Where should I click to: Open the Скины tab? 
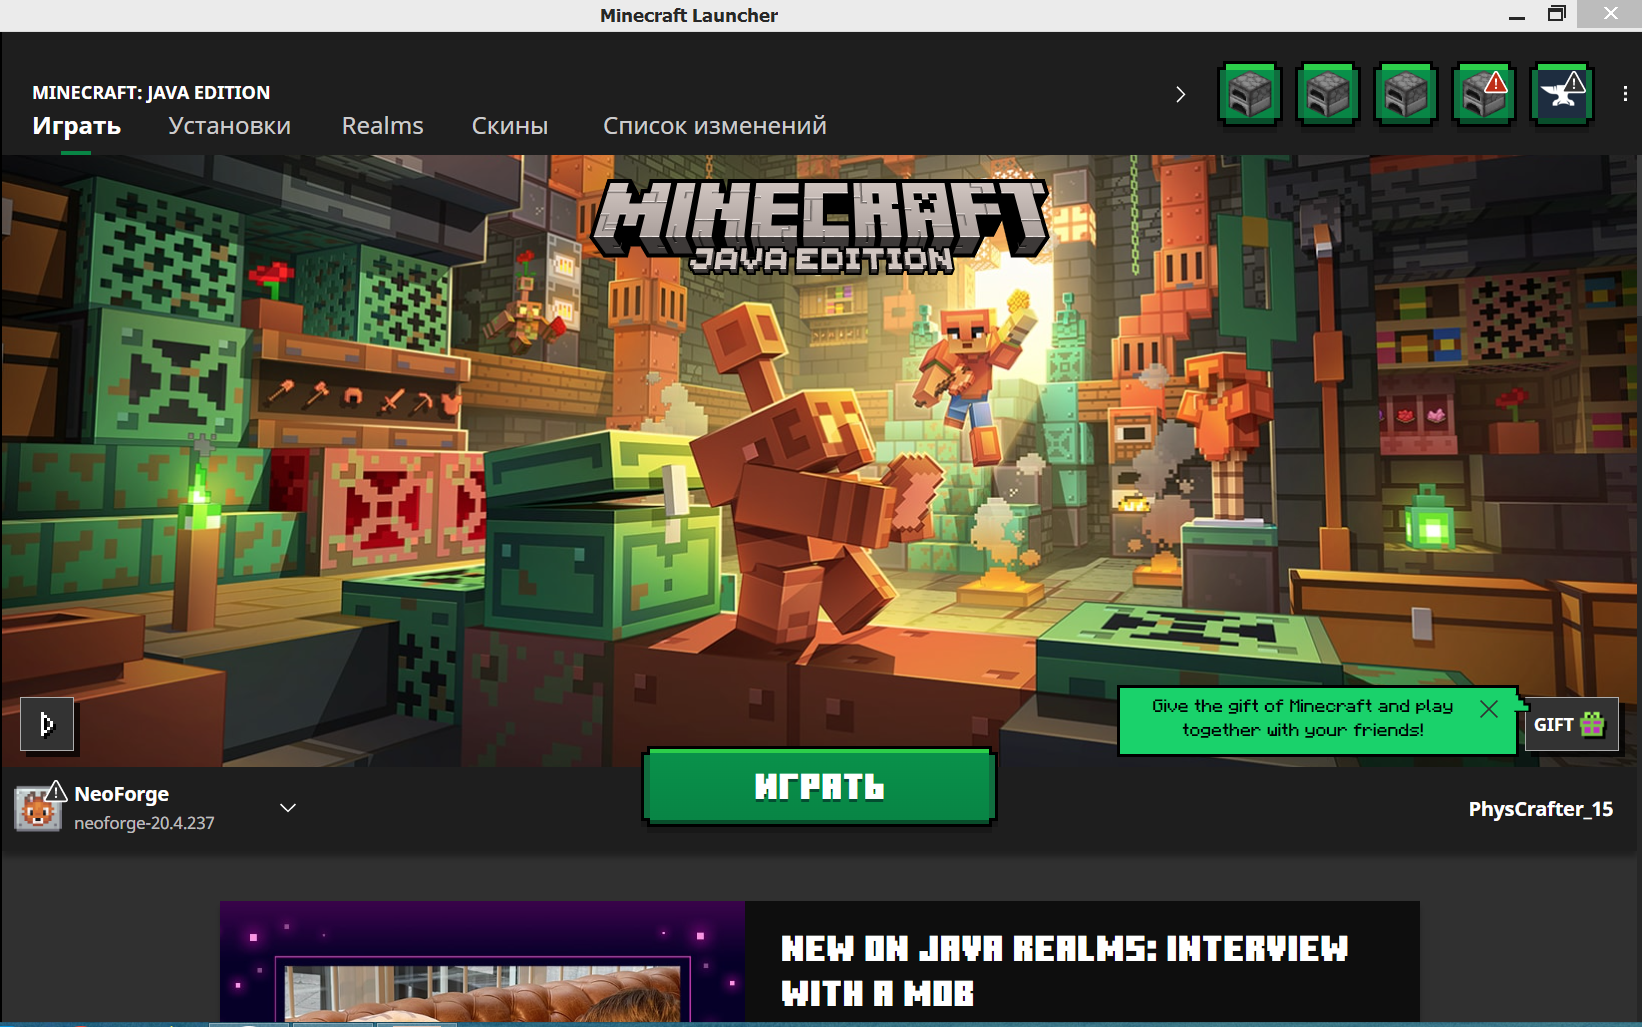[x=510, y=126]
